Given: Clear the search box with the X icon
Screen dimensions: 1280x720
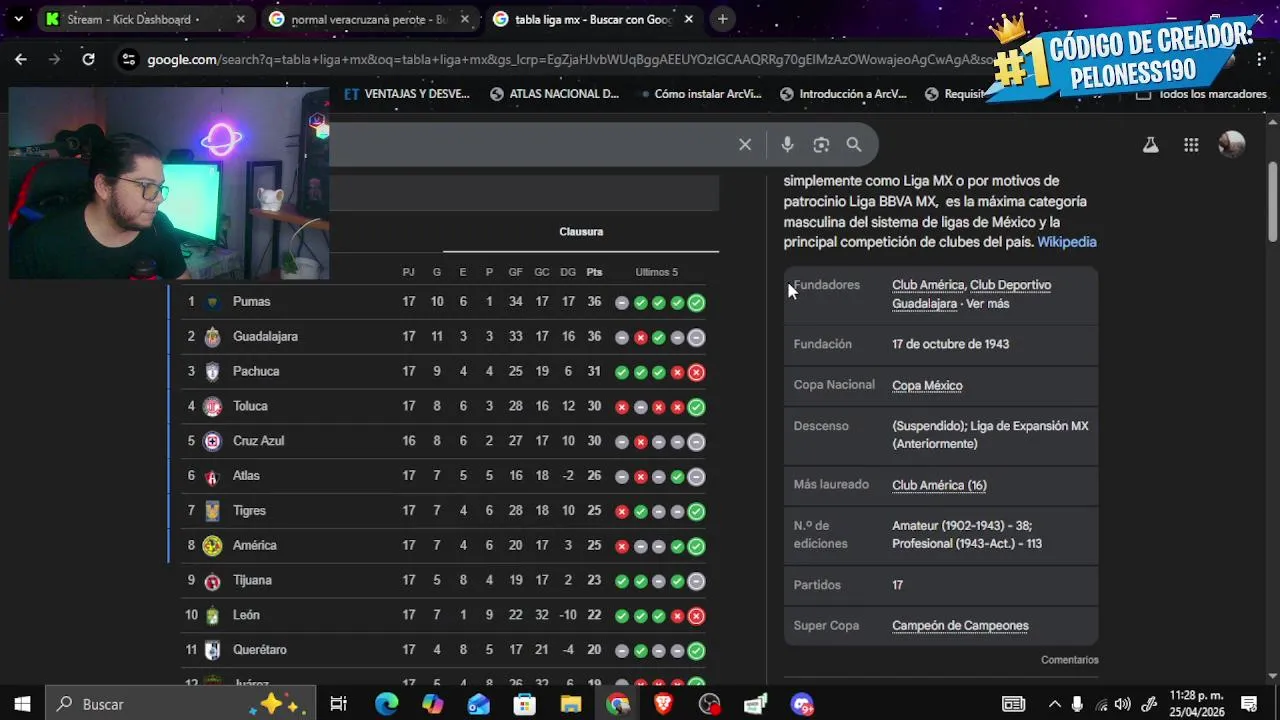Looking at the screenshot, I should coord(745,145).
